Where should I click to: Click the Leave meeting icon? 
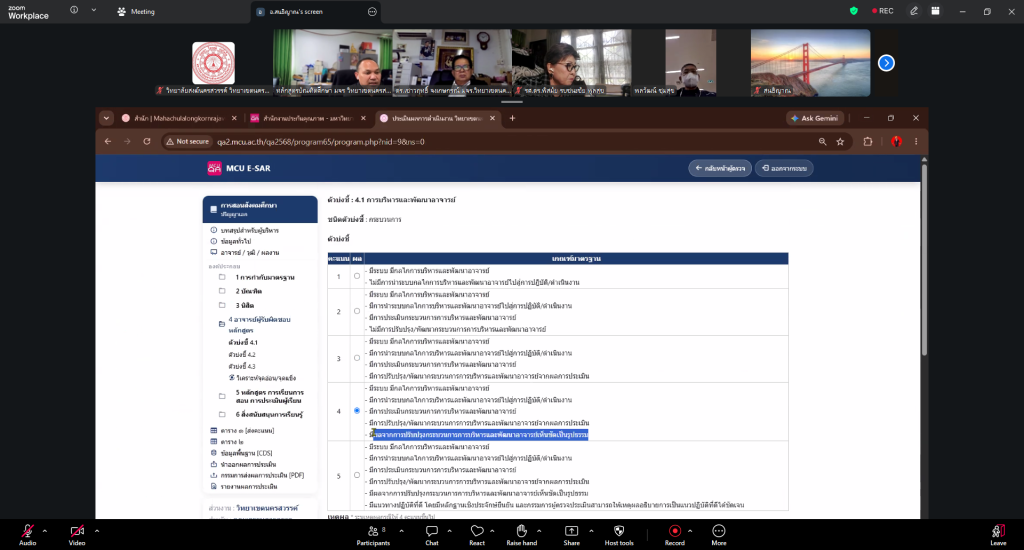click(998, 531)
